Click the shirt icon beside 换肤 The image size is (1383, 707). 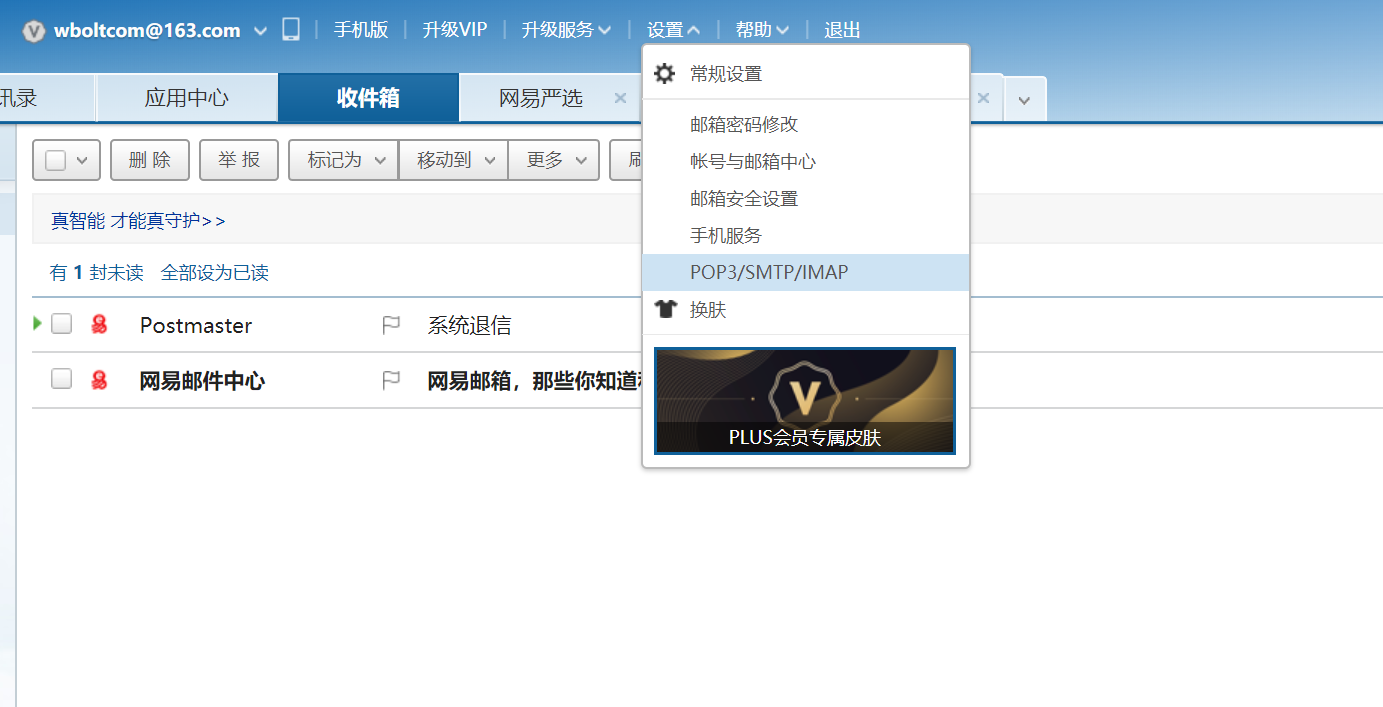[x=664, y=309]
